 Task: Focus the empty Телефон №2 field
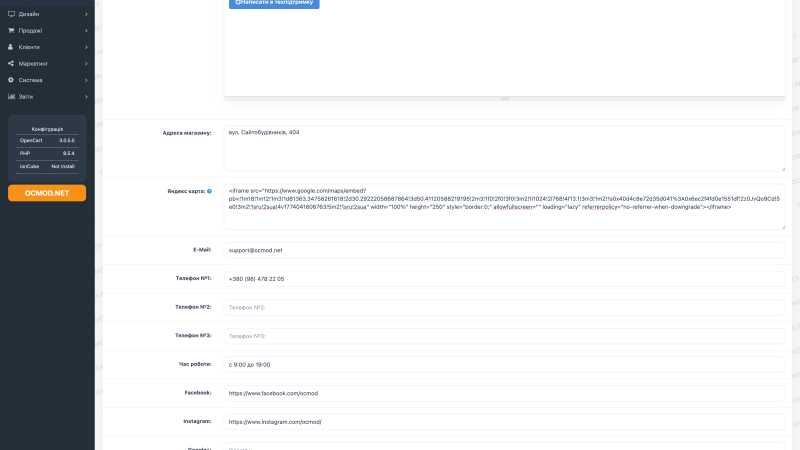coord(505,308)
